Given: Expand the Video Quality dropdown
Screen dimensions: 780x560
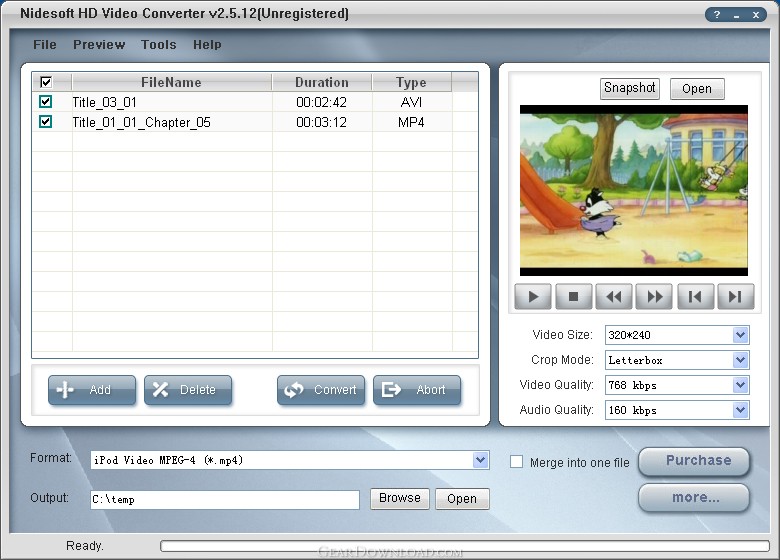Looking at the screenshot, I should 740,384.
